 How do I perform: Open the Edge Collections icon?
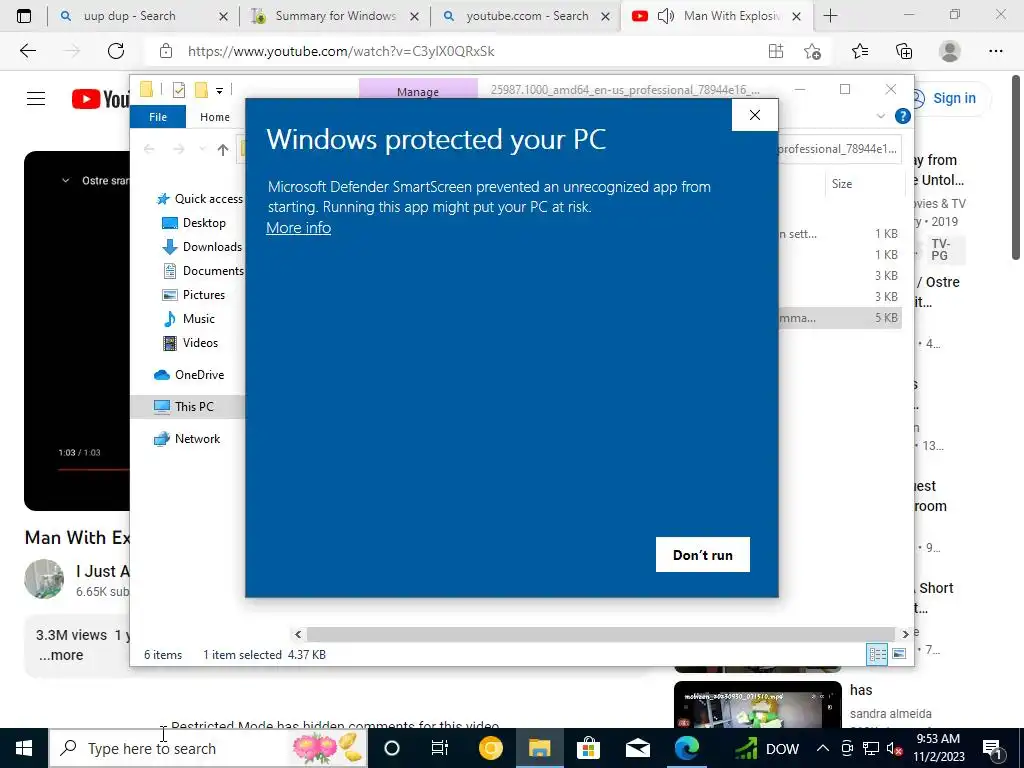pos(904,51)
